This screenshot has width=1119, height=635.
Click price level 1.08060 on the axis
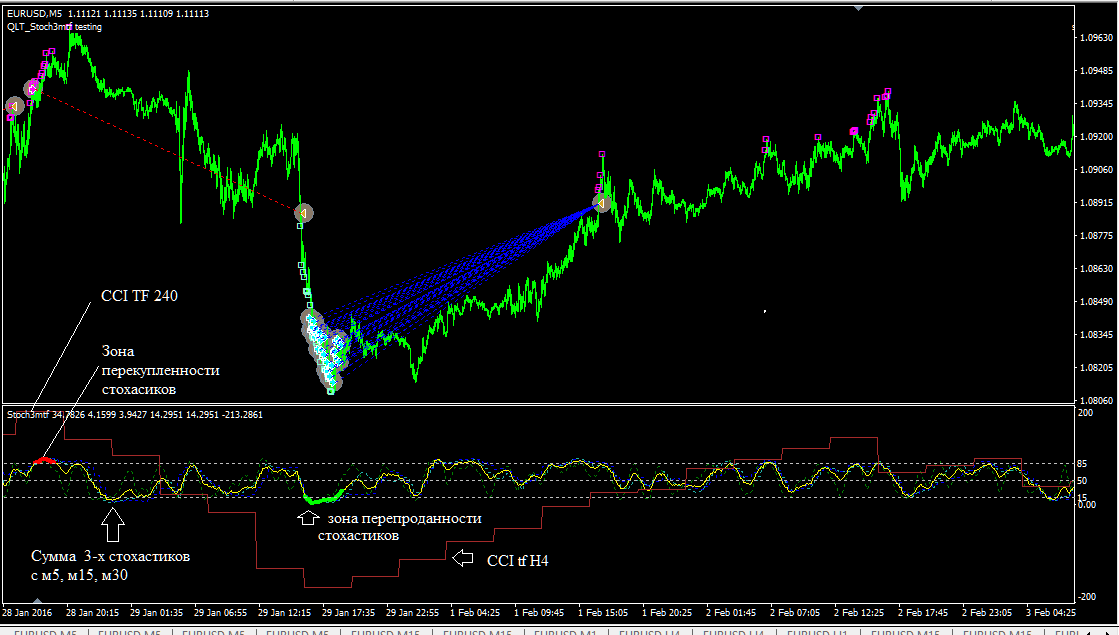[x=1097, y=401]
